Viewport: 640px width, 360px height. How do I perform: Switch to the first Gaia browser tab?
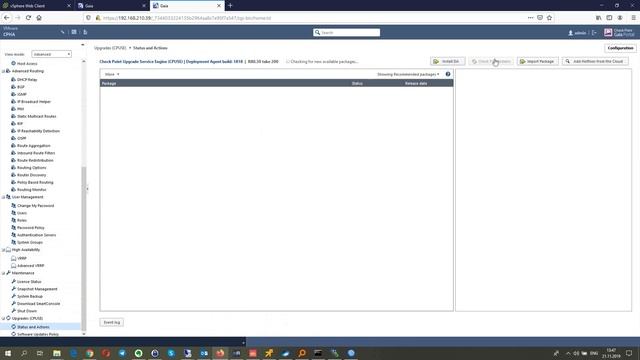pyautogui.click(x=111, y=6)
